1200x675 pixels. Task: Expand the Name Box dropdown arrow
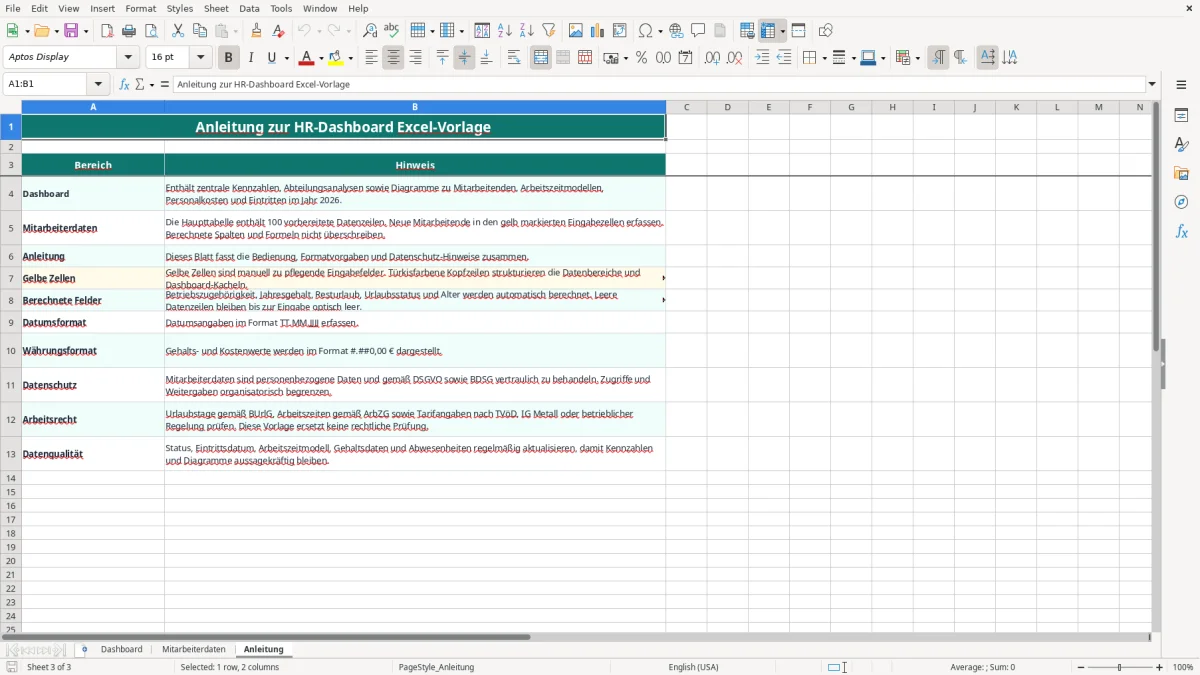tap(98, 84)
